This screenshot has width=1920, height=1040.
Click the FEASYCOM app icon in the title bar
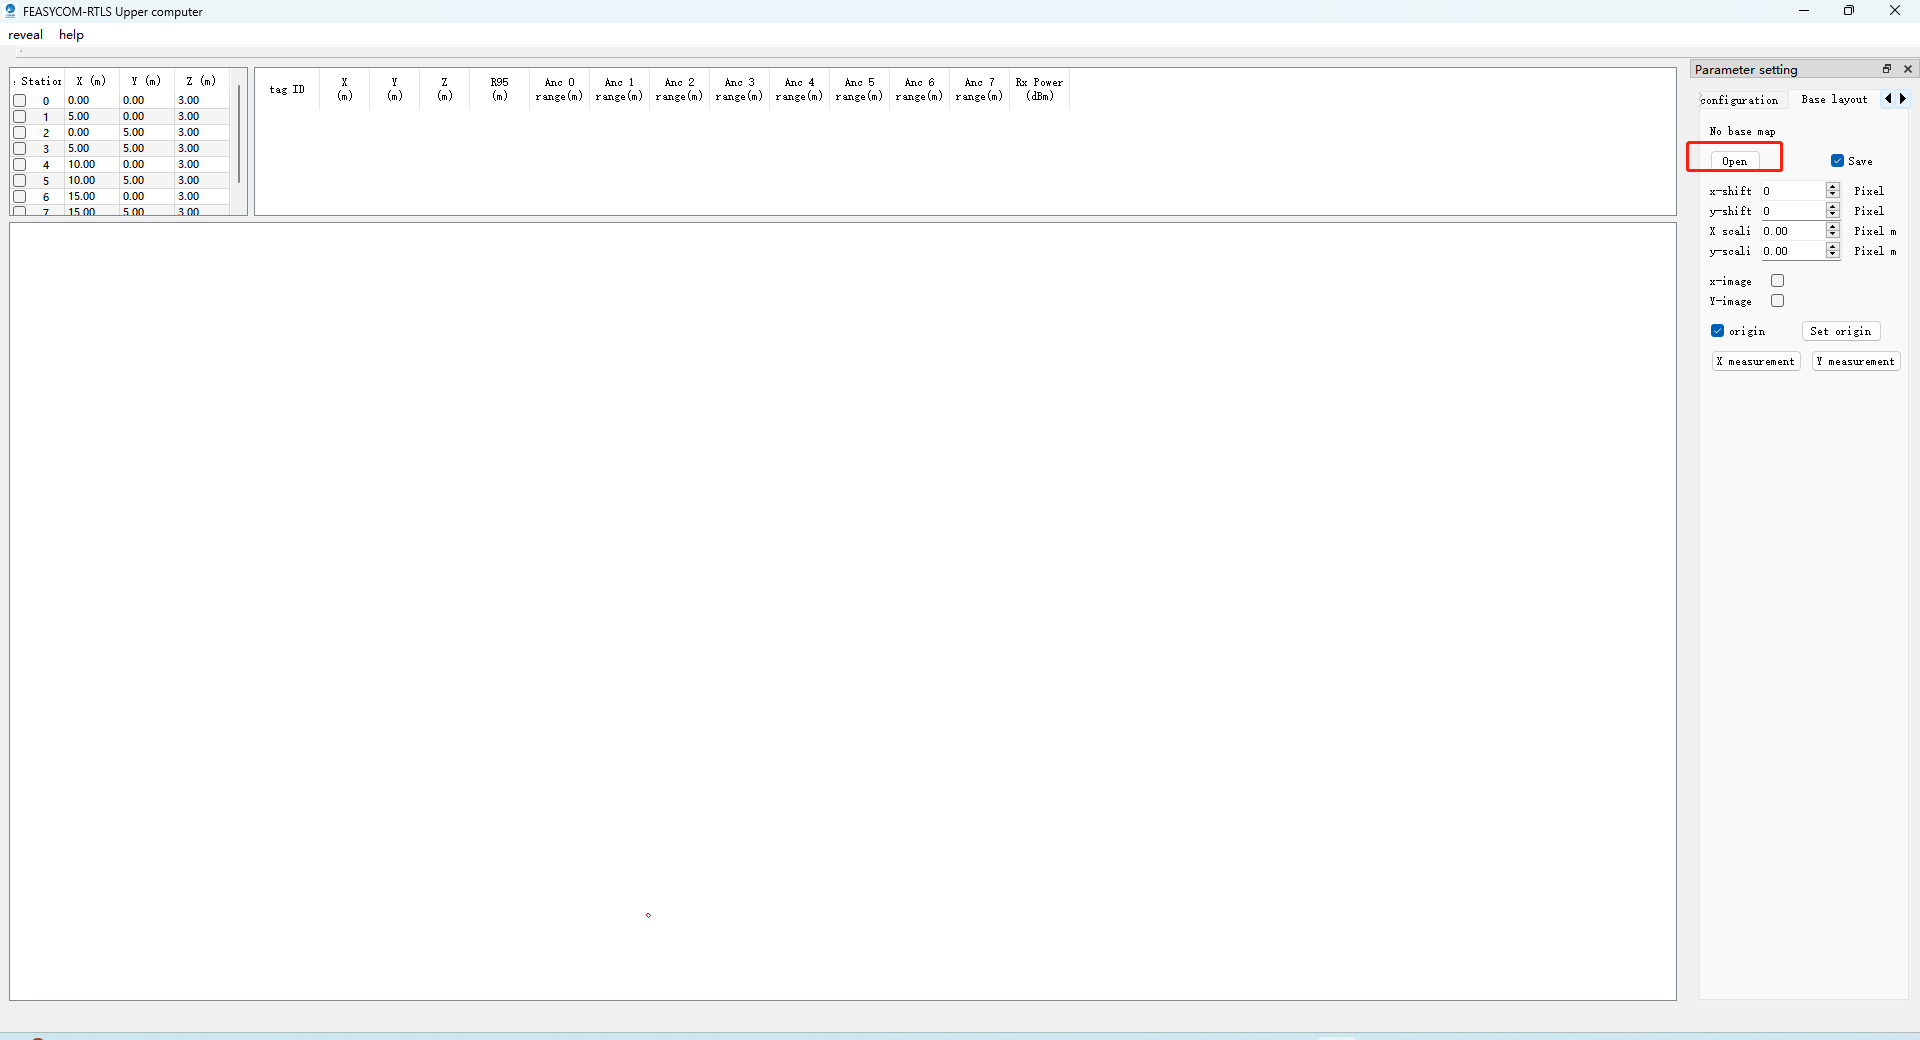(11, 11)
